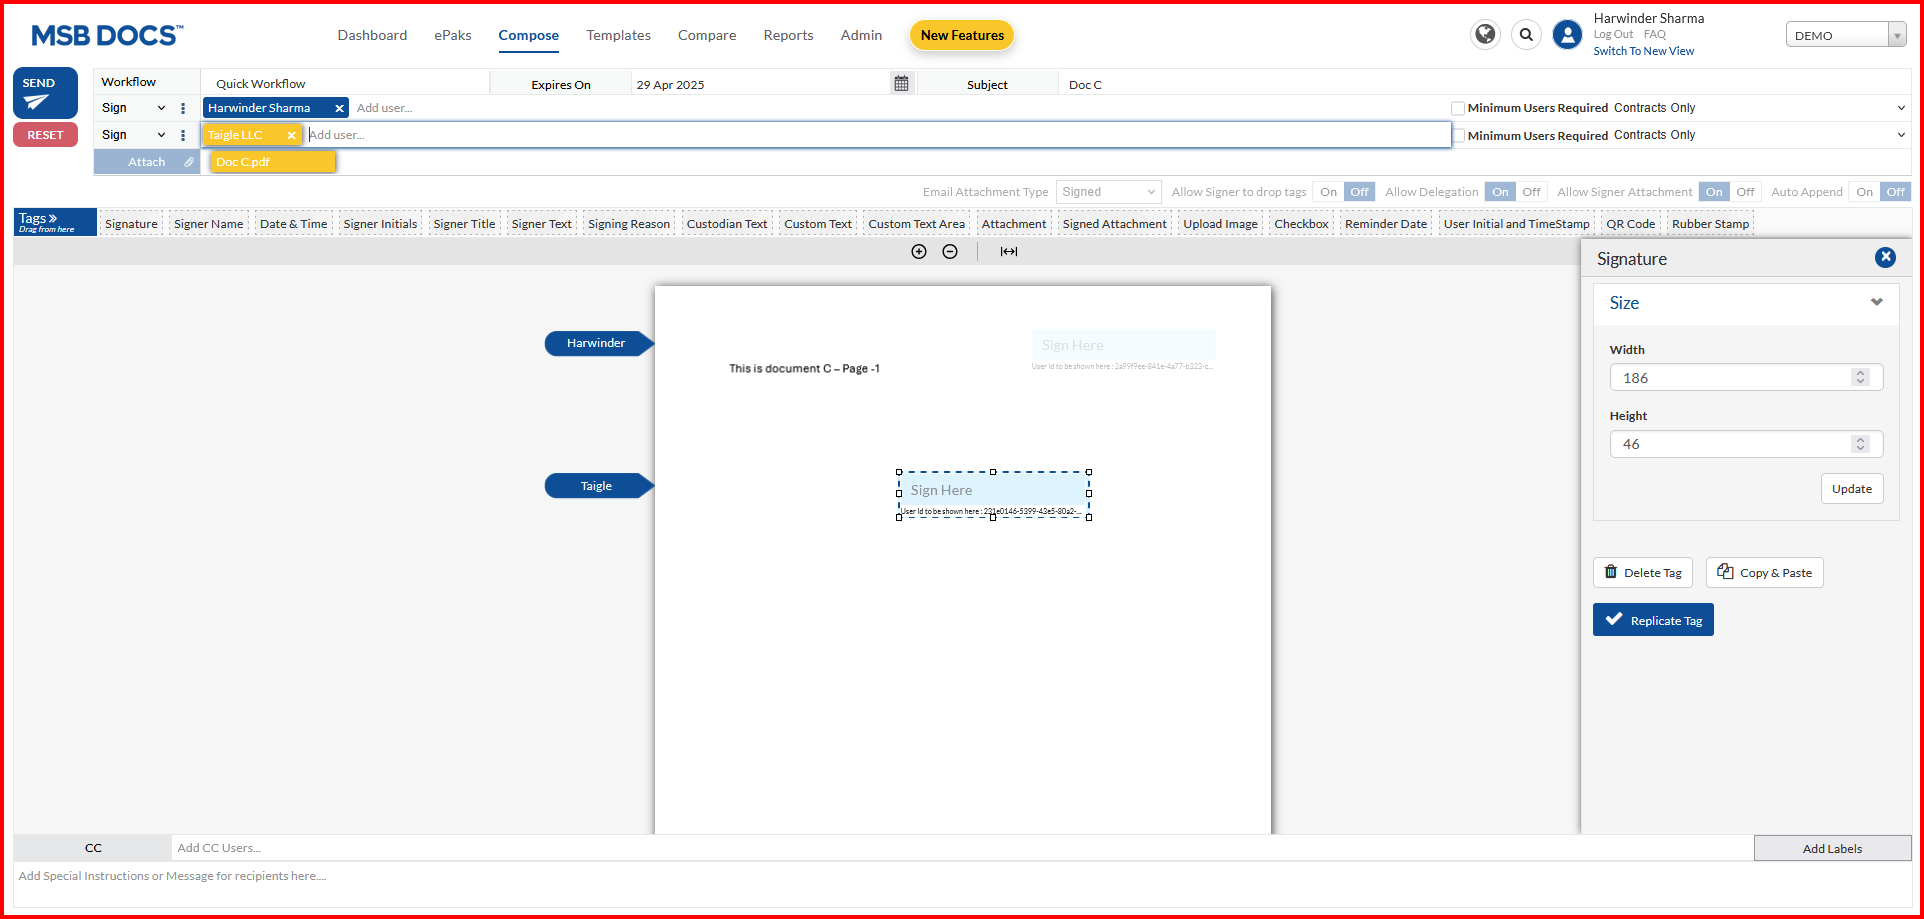
Task: Turn off Allow Delegation
Action: [x=1531, y=192]
